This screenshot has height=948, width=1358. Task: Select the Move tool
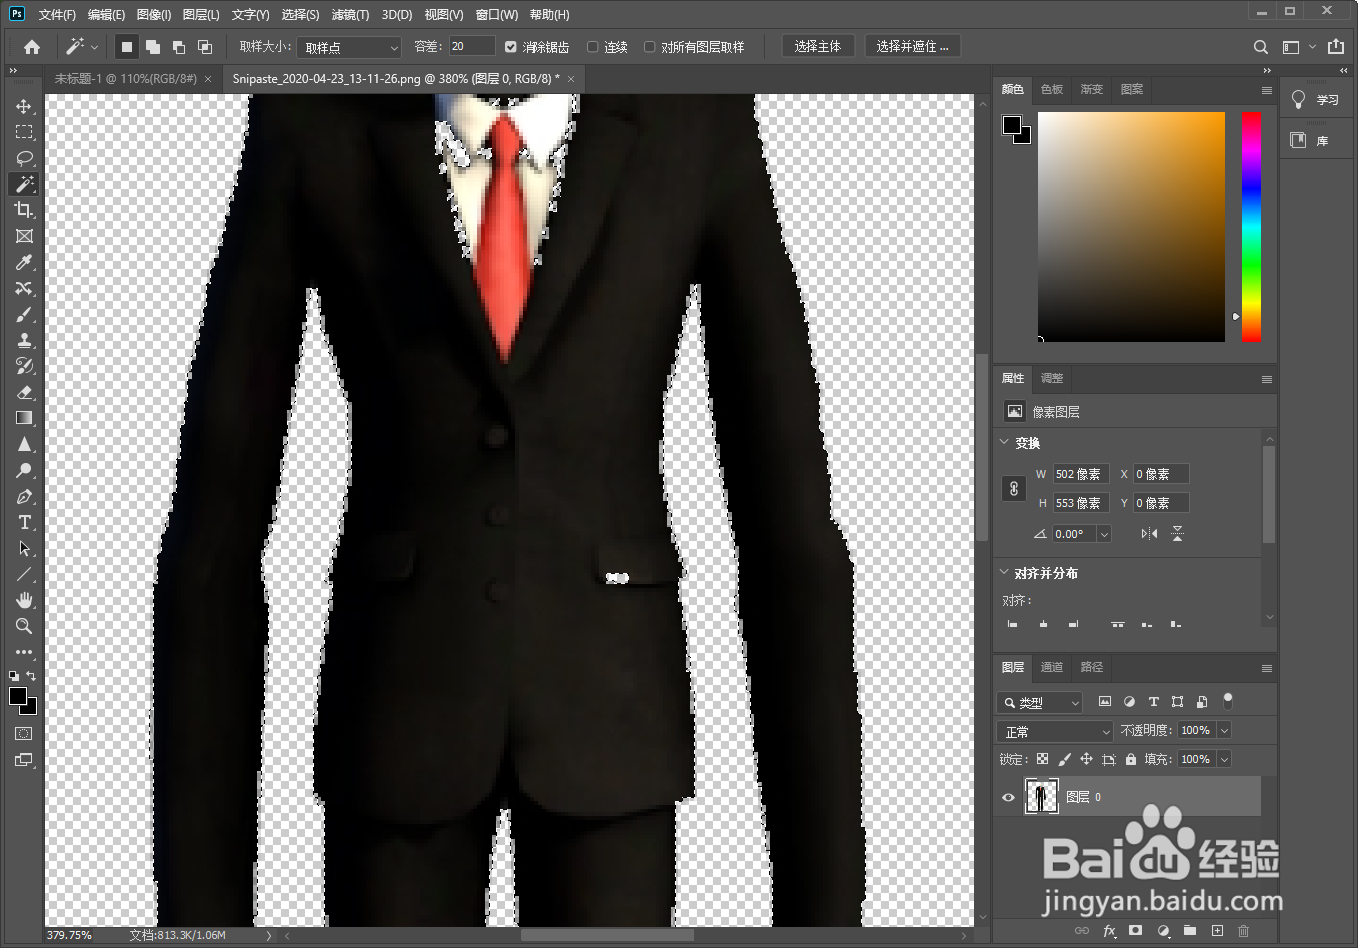(x=24, y=106)
